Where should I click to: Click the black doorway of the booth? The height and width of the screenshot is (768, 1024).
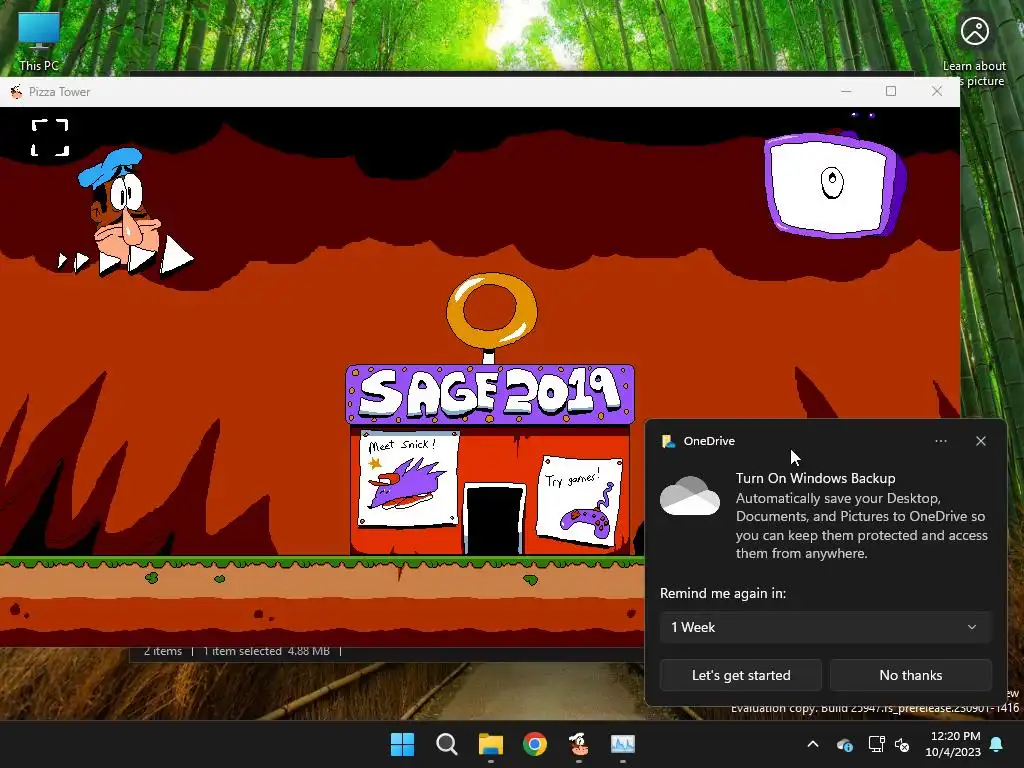click(494, 520)
